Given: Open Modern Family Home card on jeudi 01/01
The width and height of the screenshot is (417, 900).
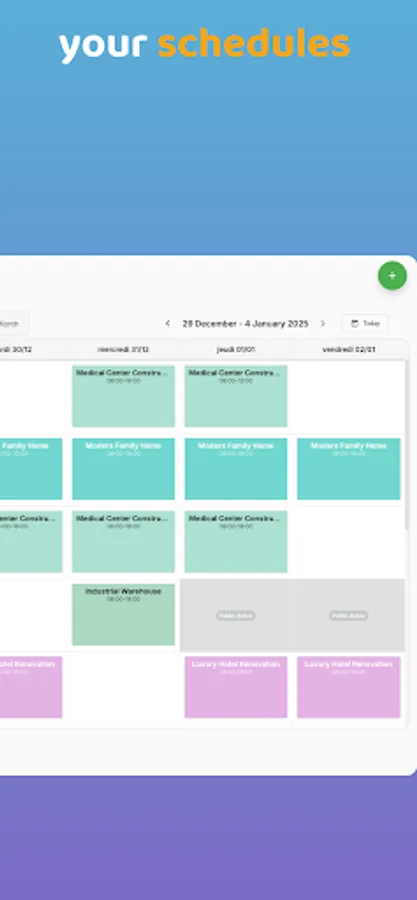Looking at the screenshot, I should (236, 469).
